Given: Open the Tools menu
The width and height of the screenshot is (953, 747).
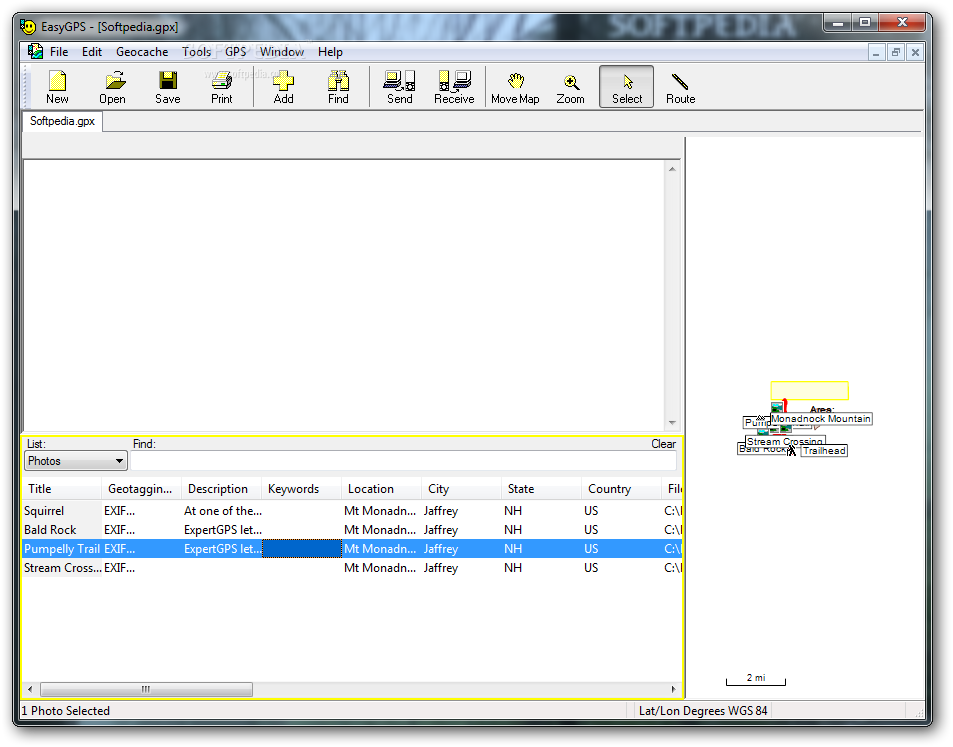Looking at the screenshot, I should pyautogui.click(x=197, y=52).
